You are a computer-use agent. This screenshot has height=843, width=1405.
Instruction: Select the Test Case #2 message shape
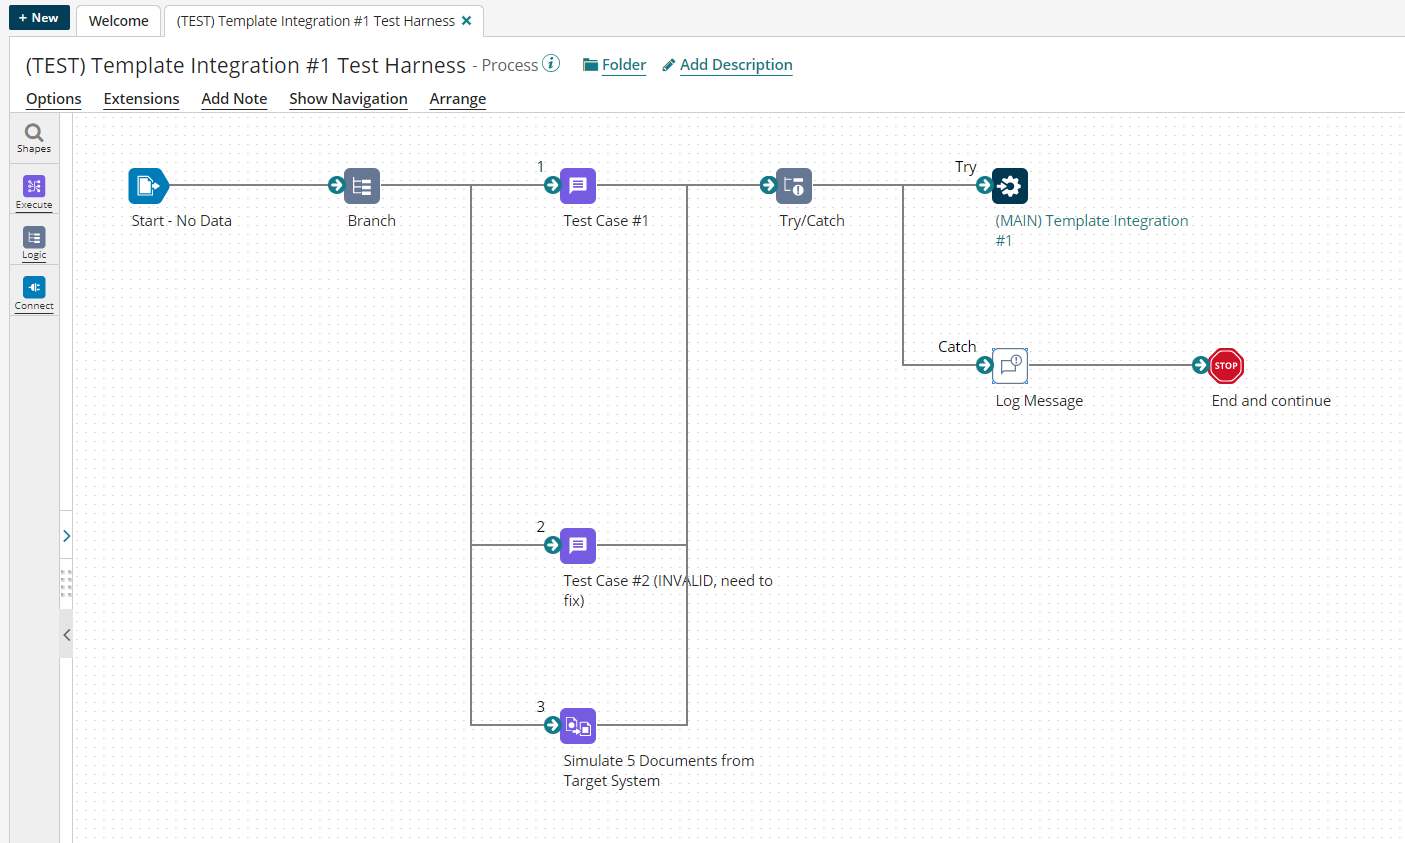(x=578, y=546)
